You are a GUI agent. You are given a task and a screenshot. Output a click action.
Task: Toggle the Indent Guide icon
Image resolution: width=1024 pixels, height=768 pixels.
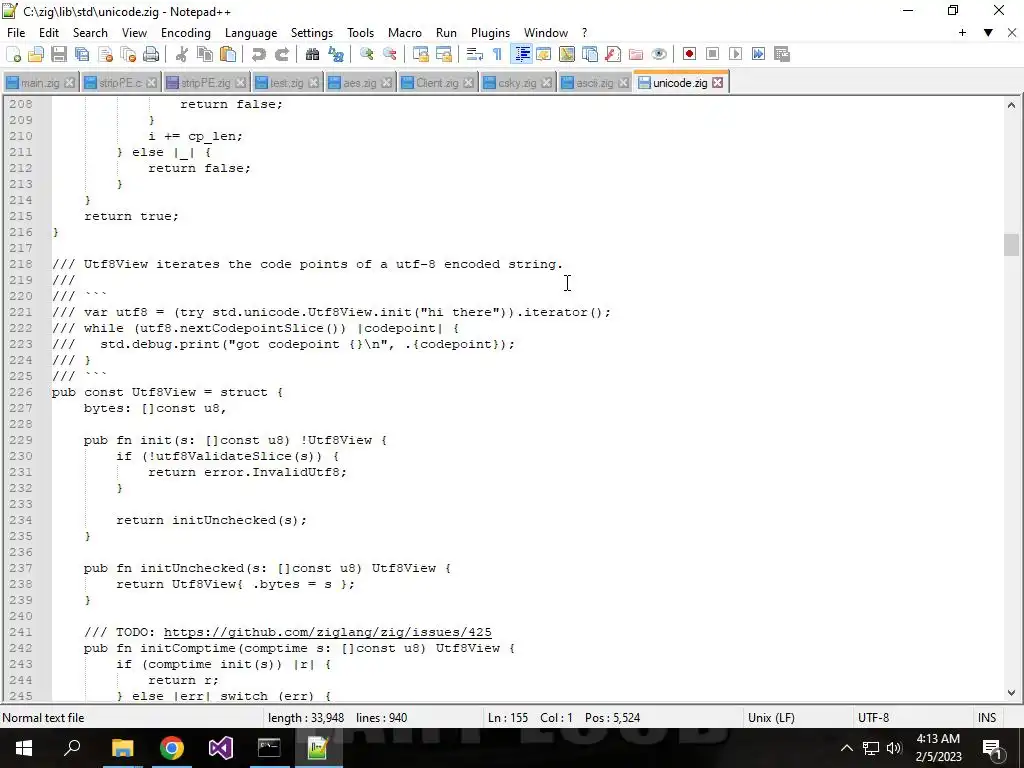click(x=522, y=54)
